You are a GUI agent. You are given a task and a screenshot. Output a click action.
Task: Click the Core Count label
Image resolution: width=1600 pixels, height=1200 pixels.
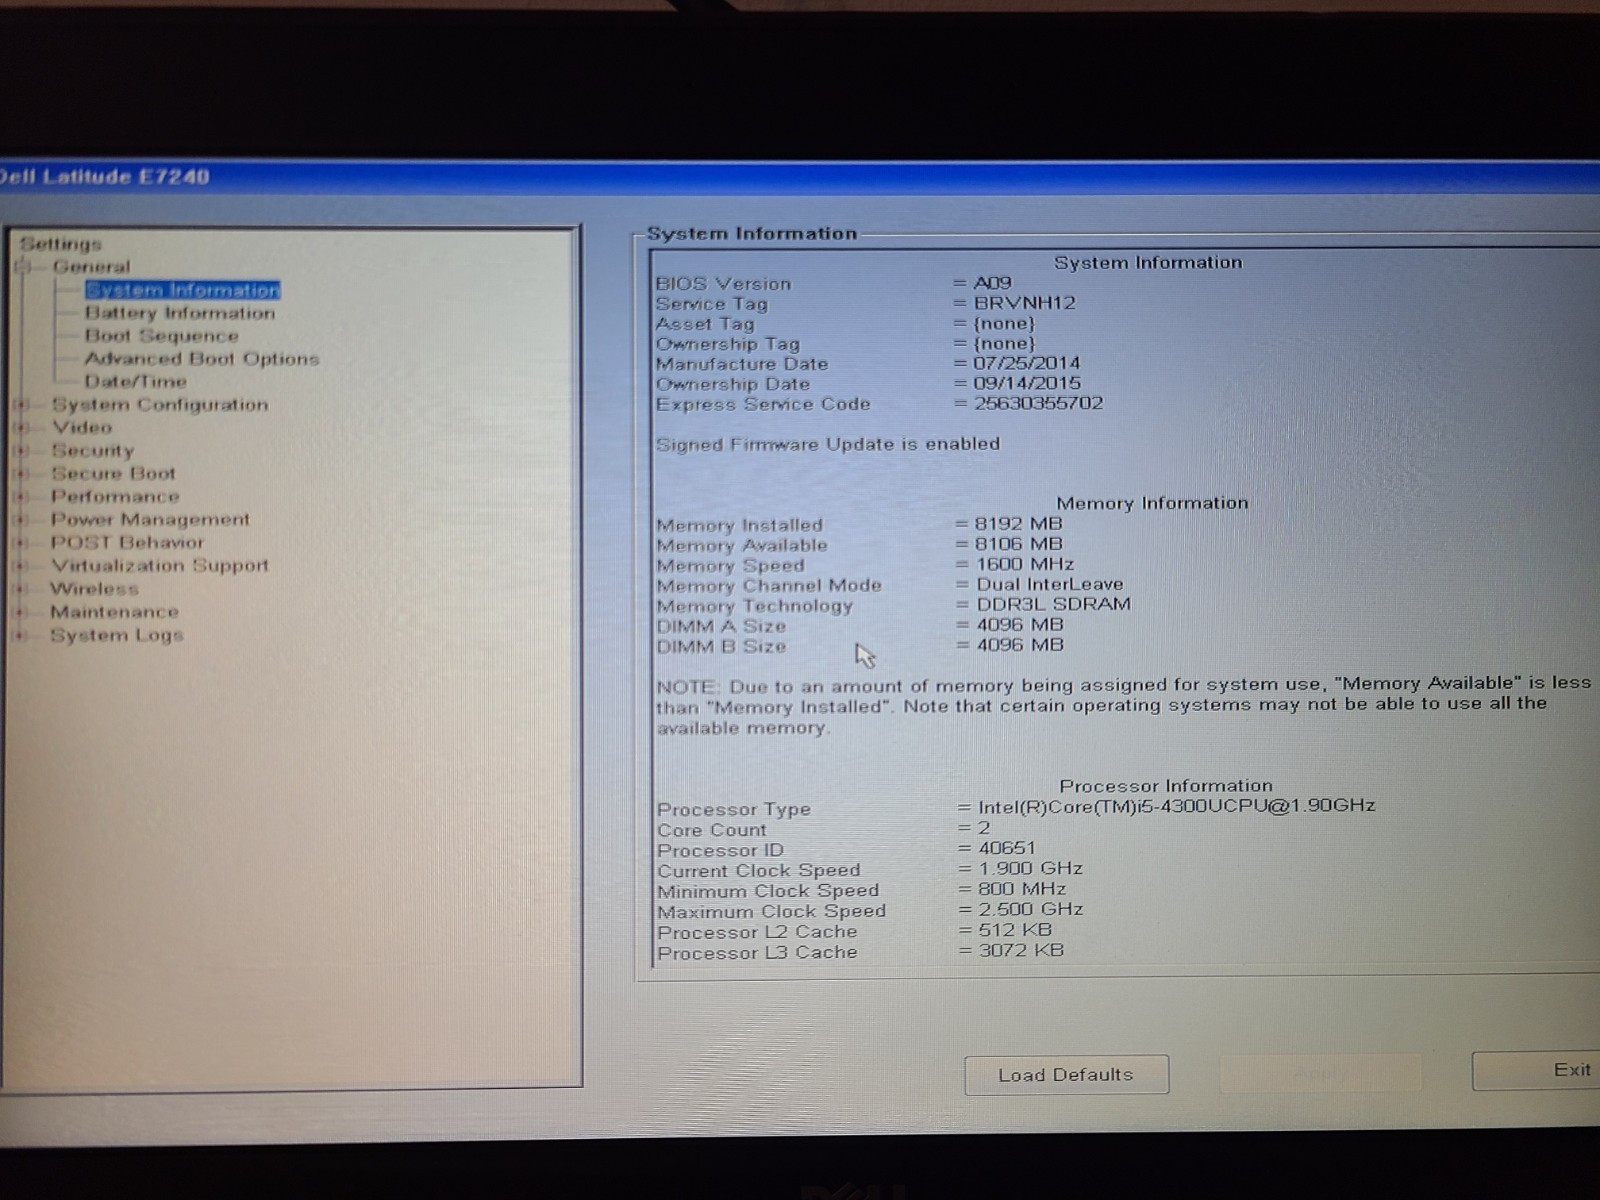[712, 830]
